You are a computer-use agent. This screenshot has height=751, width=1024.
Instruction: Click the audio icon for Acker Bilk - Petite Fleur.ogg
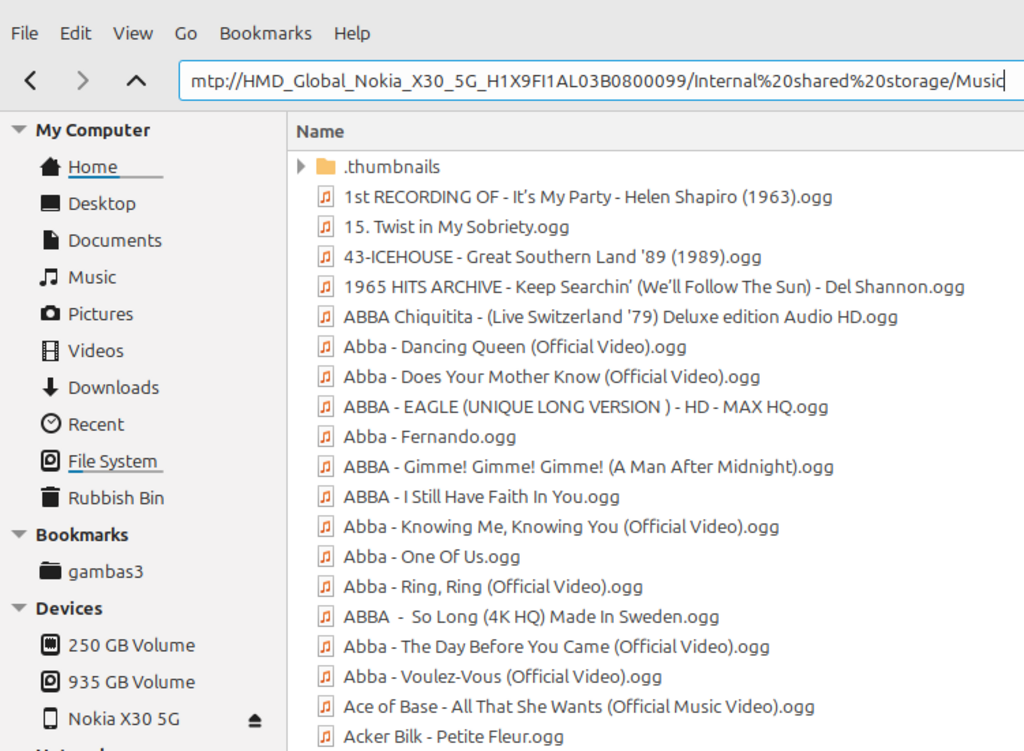coord(325,736)
